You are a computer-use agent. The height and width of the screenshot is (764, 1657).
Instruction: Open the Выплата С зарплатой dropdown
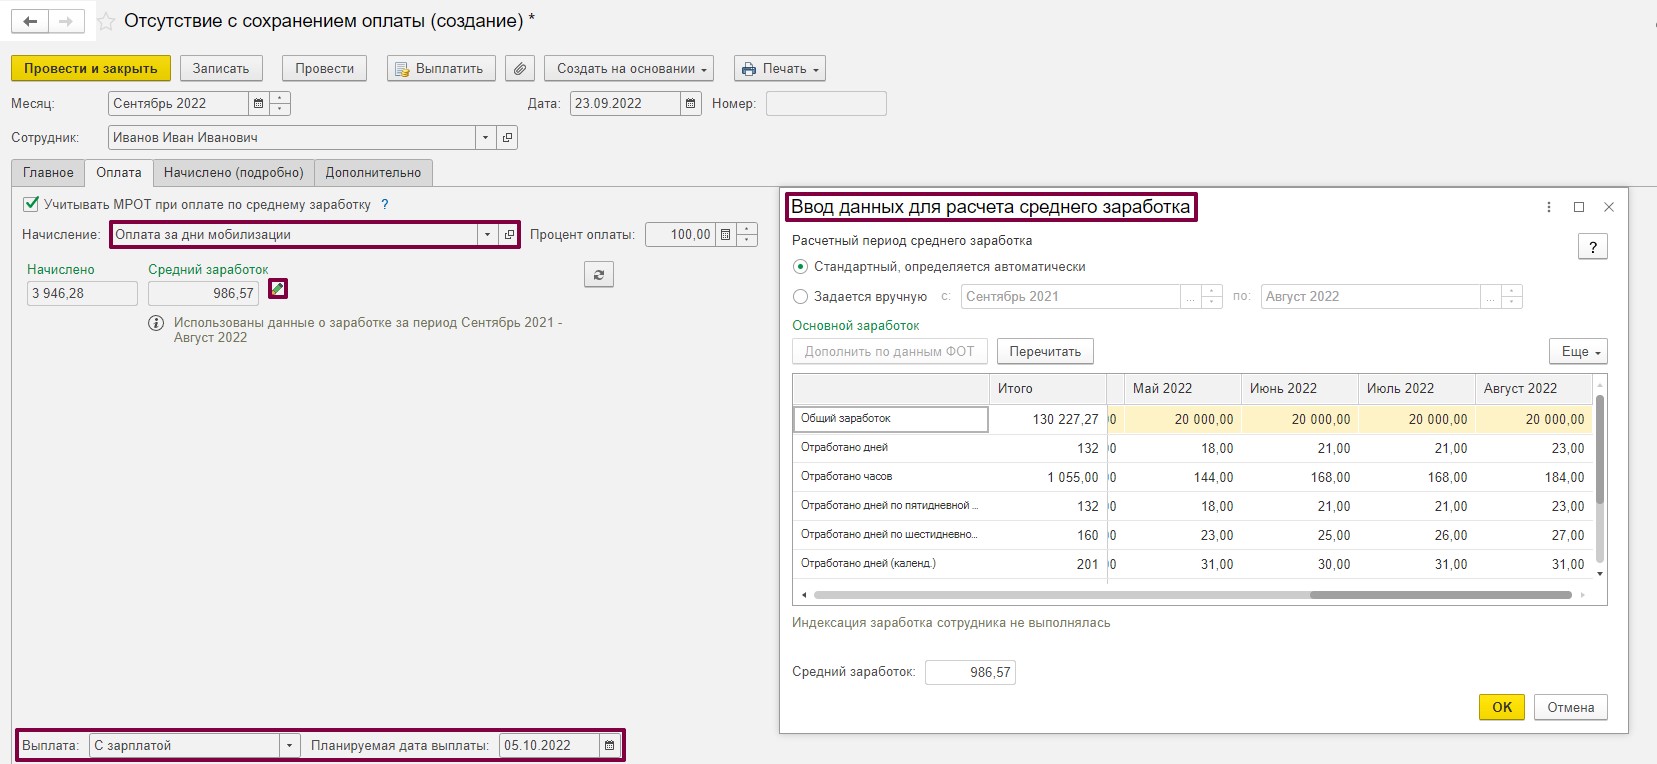[x=289, y=745]
